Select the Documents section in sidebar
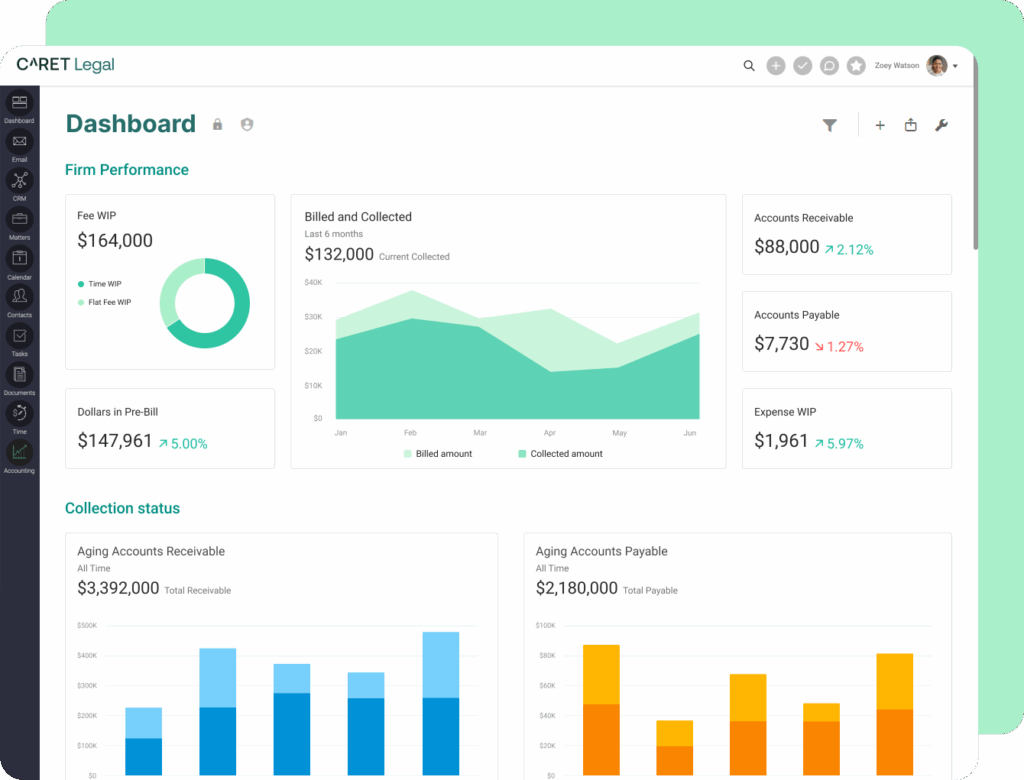Viewport: 1024px width, 780px height. (19, 375)
